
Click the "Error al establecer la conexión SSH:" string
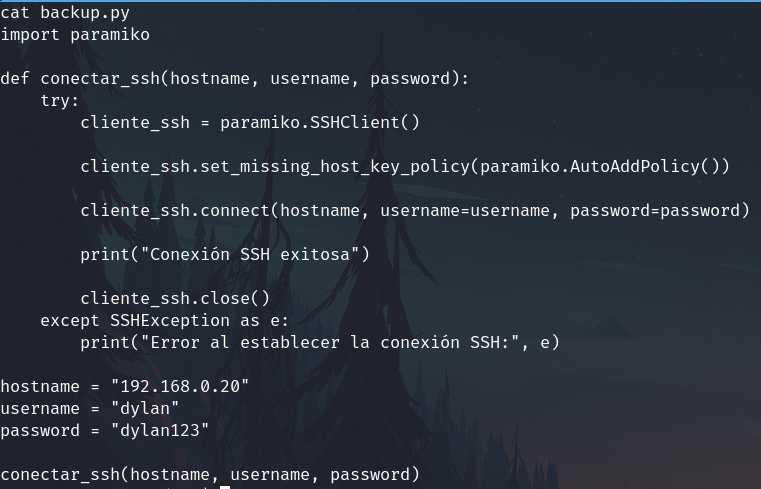point(330,343)
